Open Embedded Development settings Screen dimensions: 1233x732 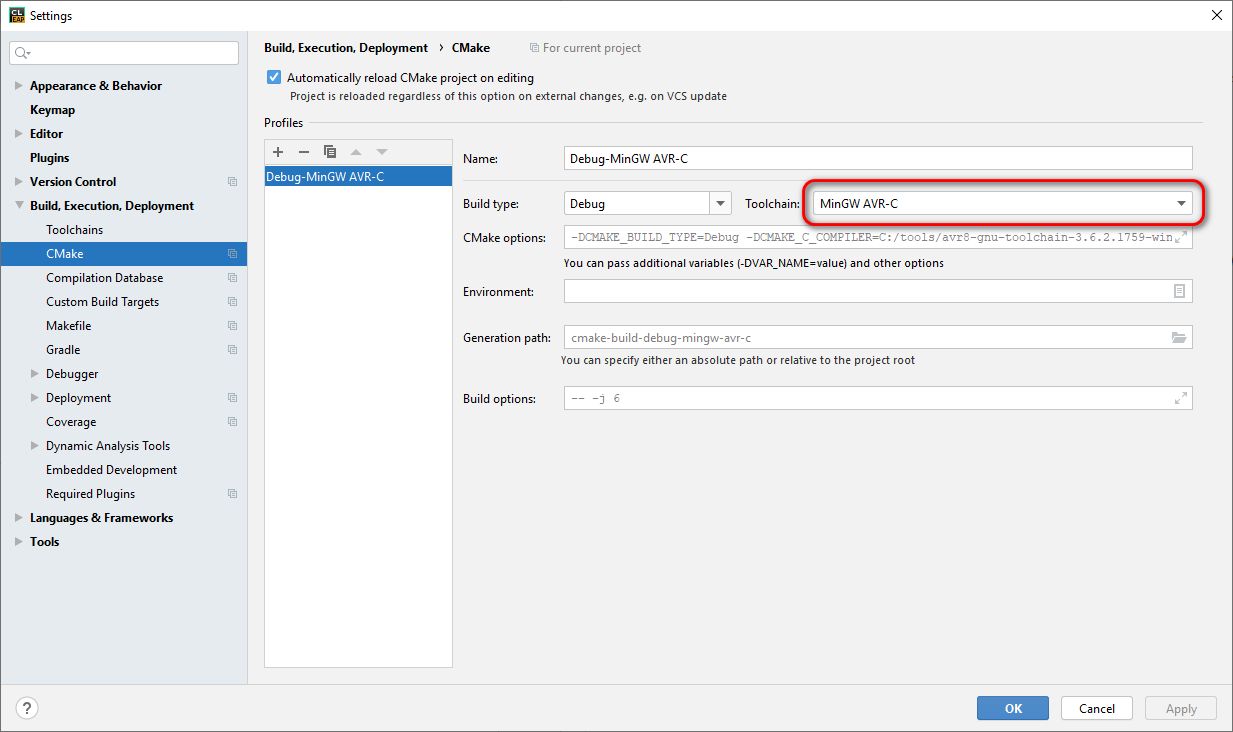click(111, 470)
